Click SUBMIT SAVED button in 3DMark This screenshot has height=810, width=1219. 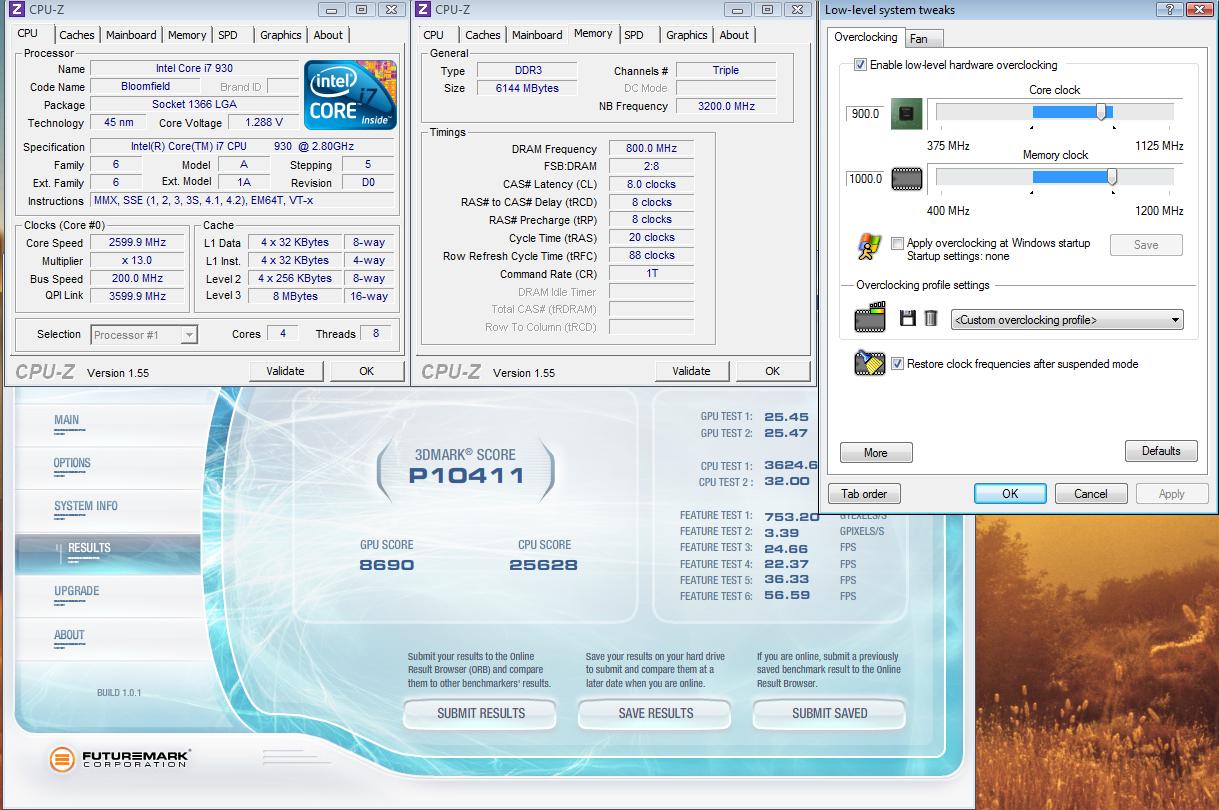pyautogui.click(x=830, y=714)
